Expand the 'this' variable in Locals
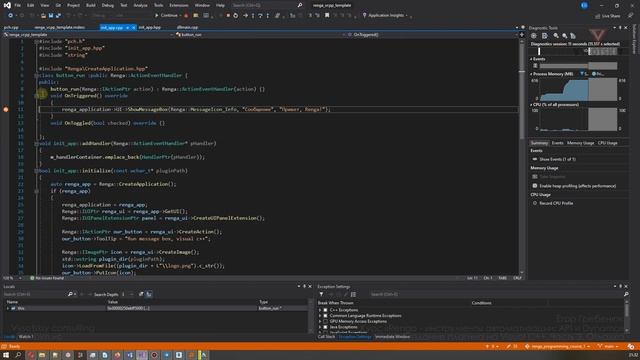This screenshot has height=360, width=640. [x=8, y=309]
